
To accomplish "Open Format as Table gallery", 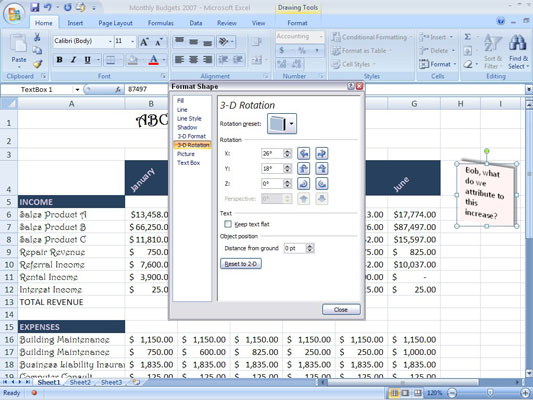I will [x=362, y=51].
